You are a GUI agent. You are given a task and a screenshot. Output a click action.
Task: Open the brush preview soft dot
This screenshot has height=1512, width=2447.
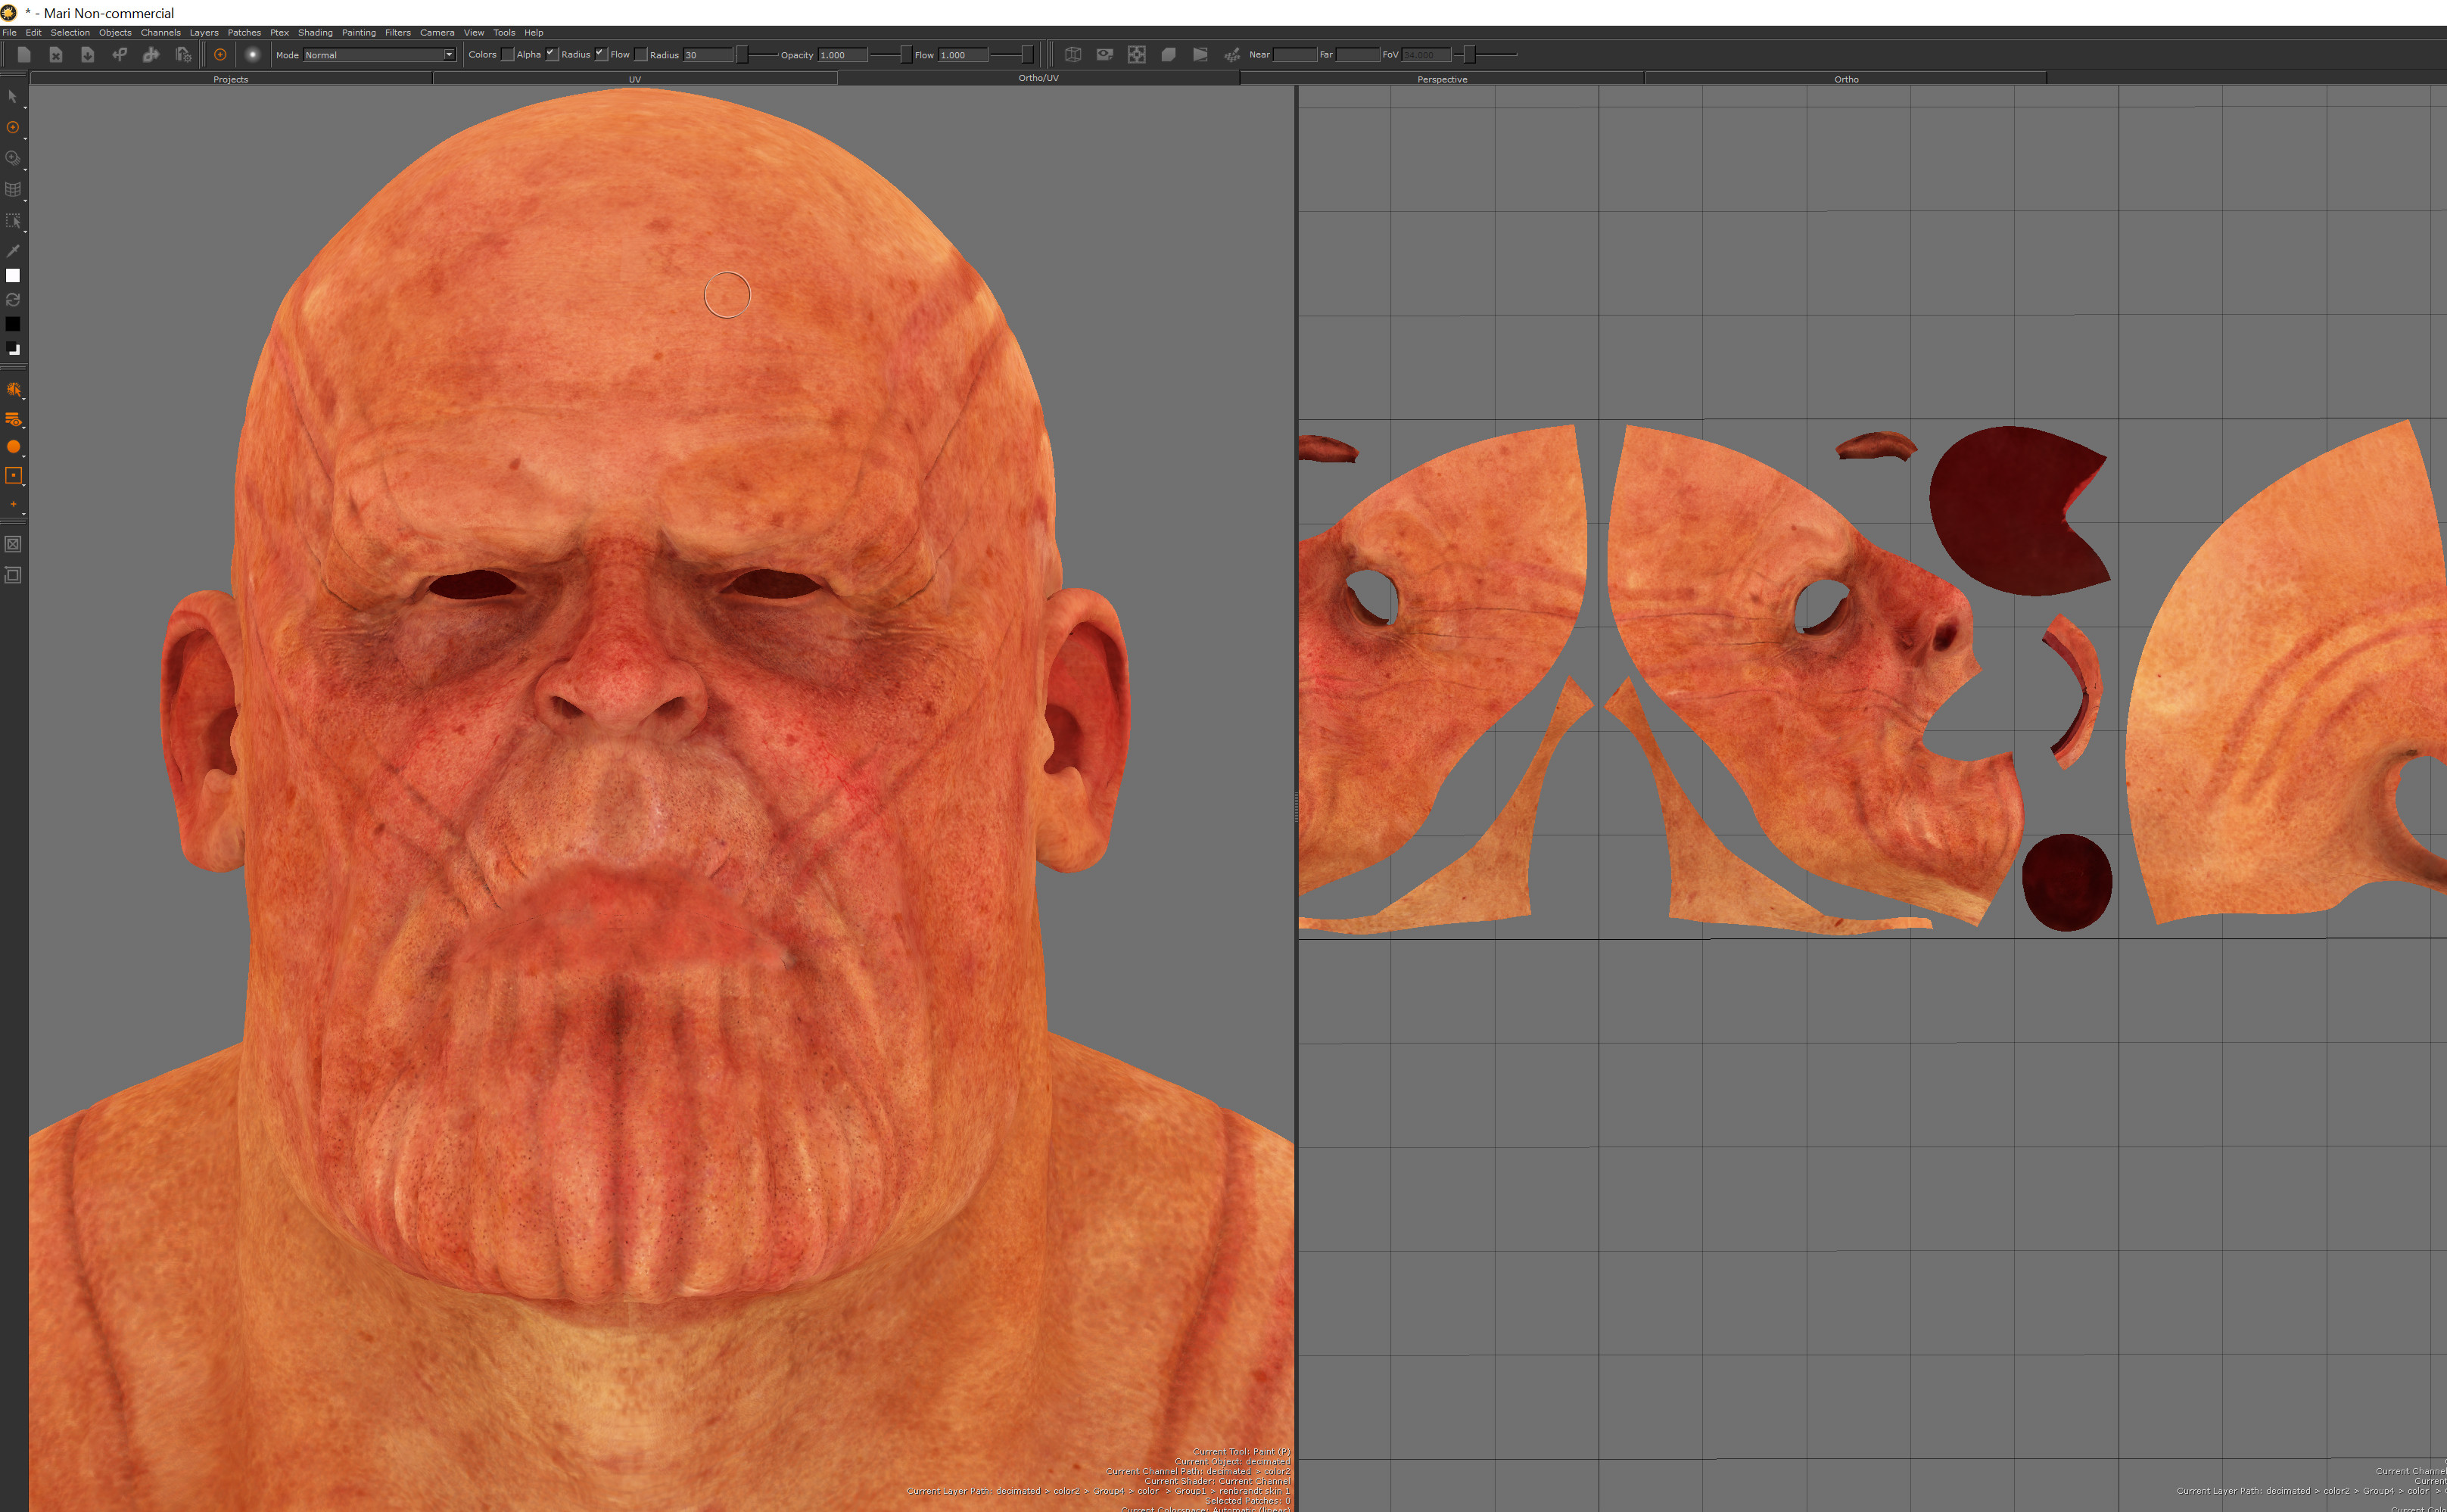253,55
